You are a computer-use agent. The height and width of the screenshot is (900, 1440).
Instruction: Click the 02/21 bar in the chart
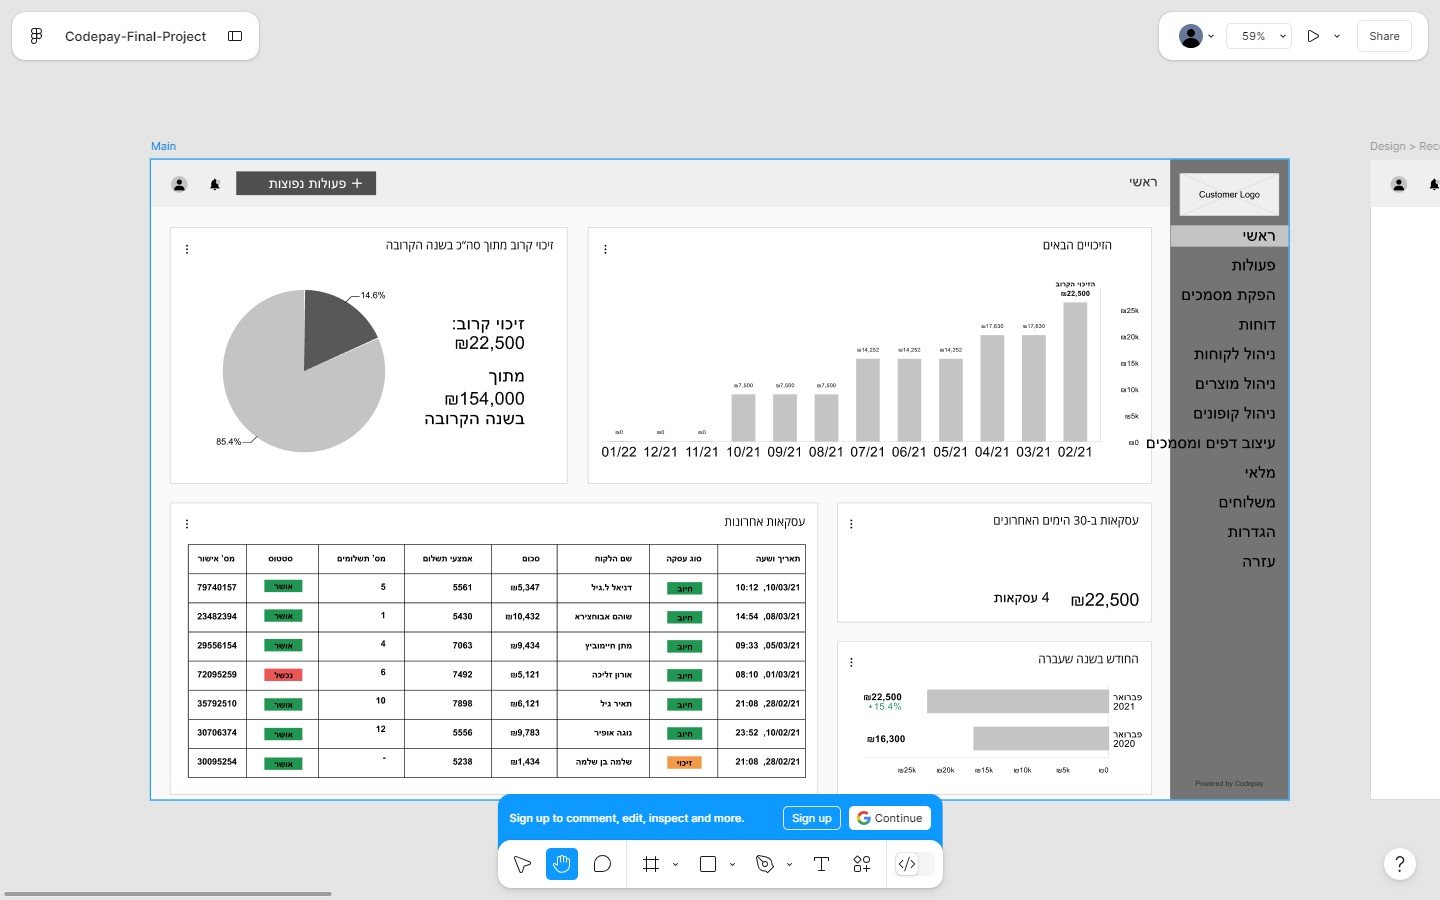(1075, 371)
